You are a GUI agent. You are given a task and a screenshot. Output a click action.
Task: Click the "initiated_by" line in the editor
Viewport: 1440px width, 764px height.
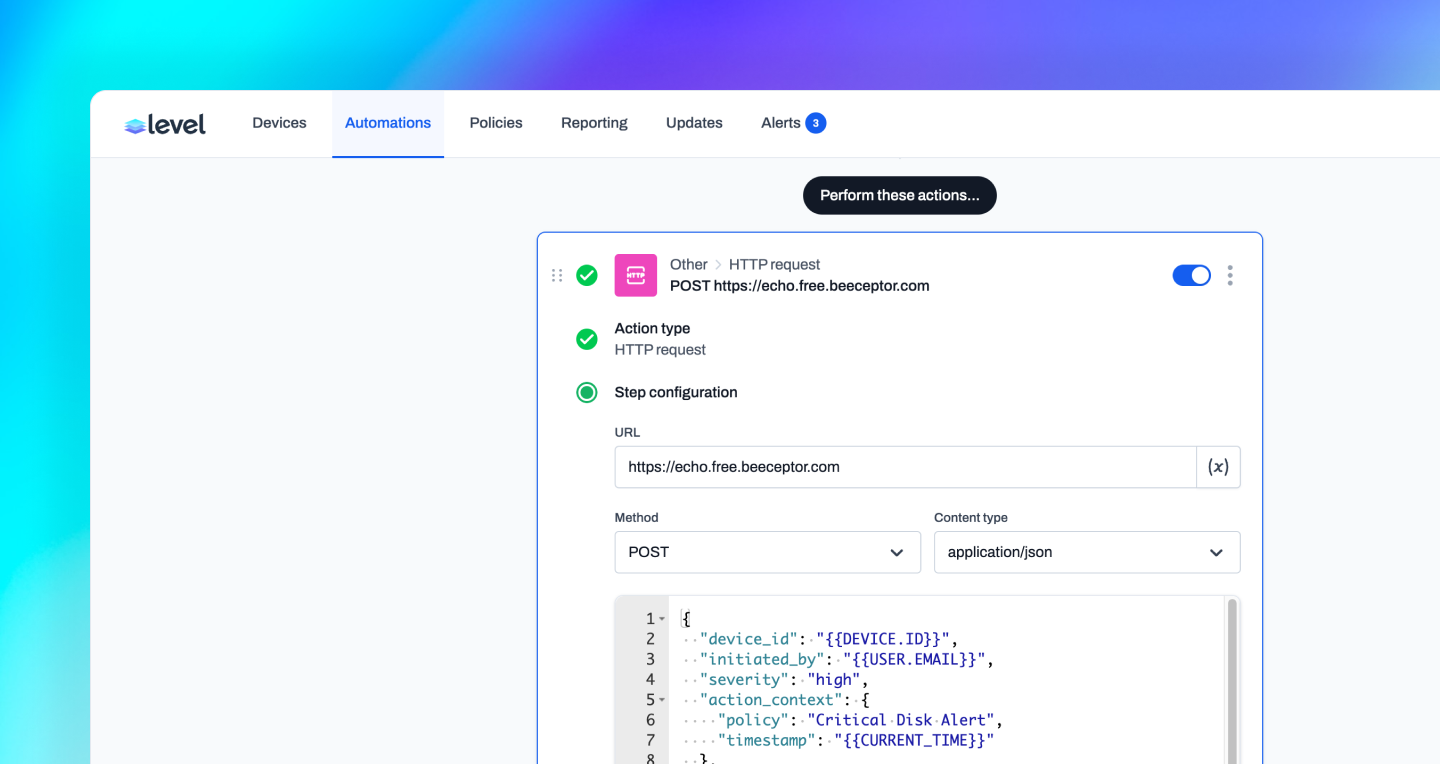[x=838, y=659]
